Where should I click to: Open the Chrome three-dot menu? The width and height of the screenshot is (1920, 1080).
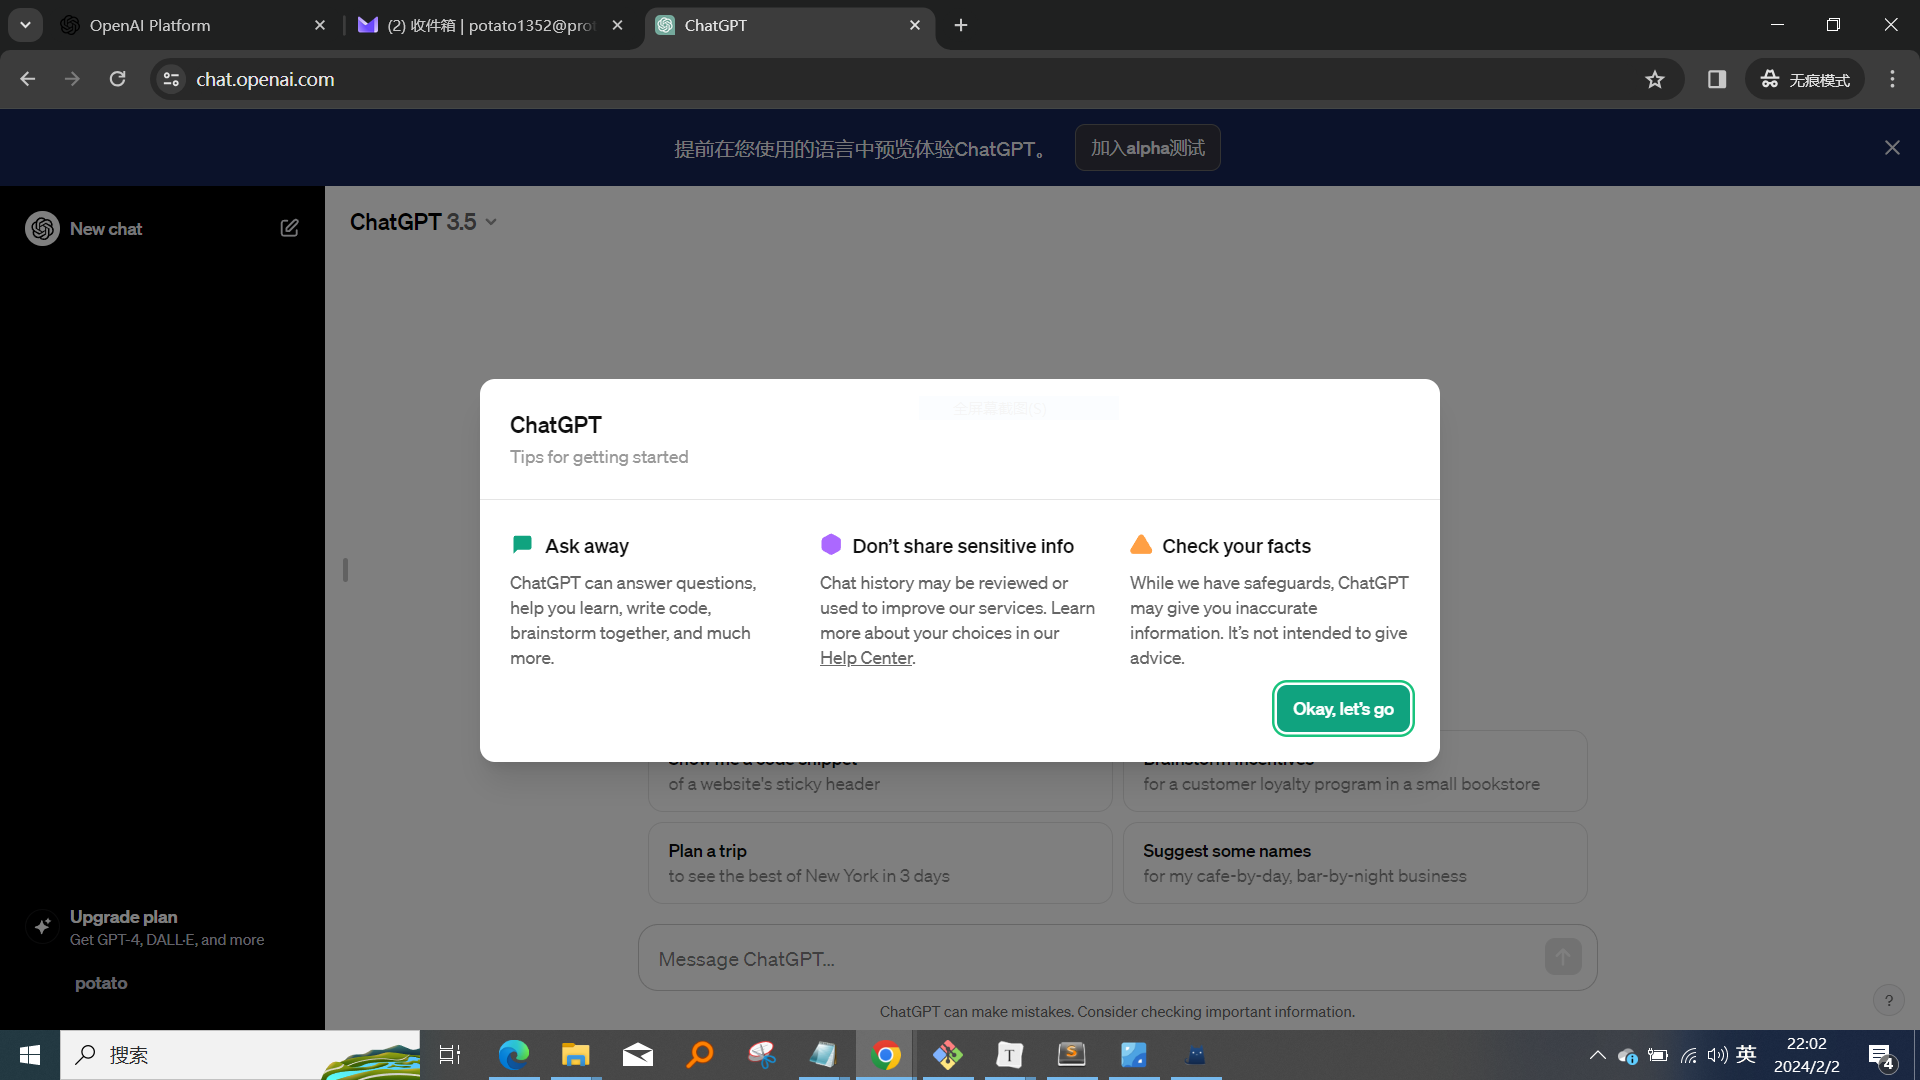pos(1892,79)
